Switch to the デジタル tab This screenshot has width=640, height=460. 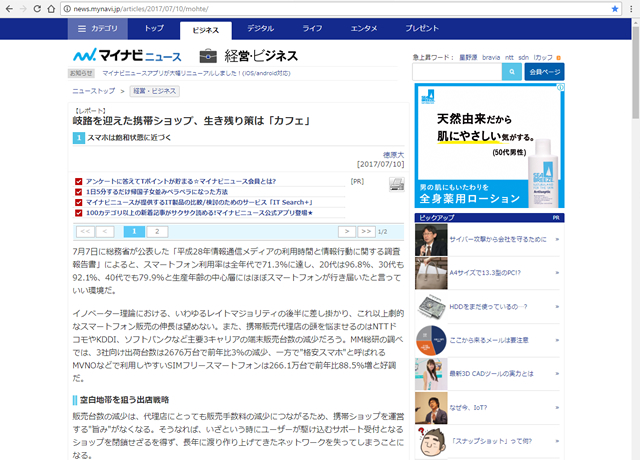[260, 31]
